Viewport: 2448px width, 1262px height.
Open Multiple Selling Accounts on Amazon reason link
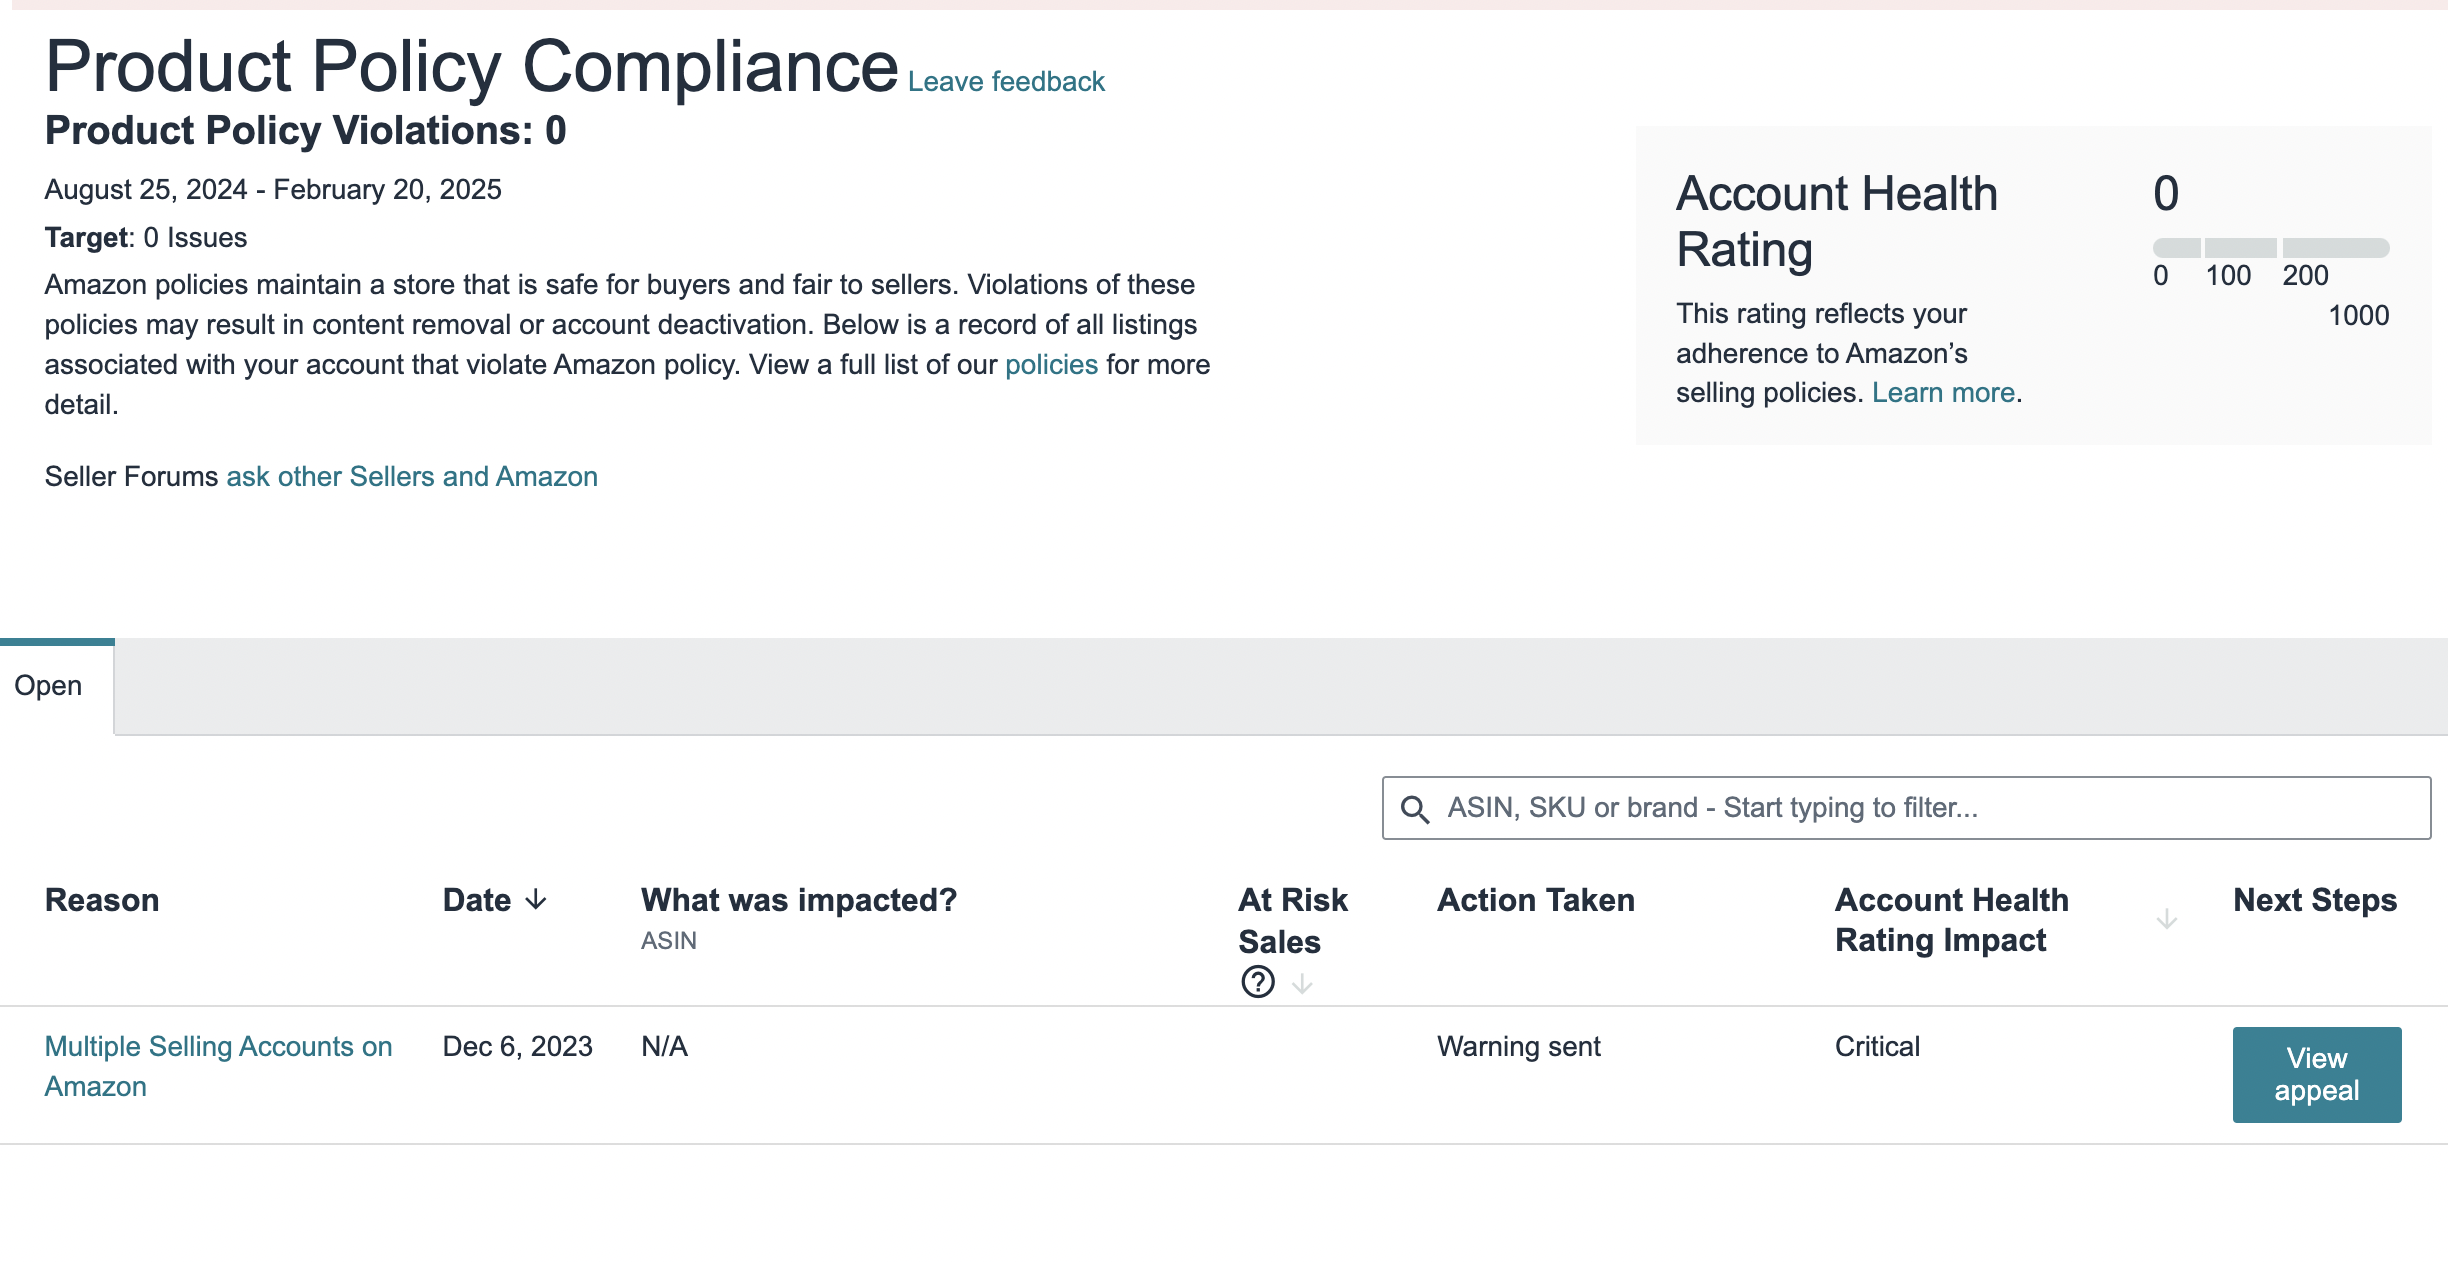218,1066
